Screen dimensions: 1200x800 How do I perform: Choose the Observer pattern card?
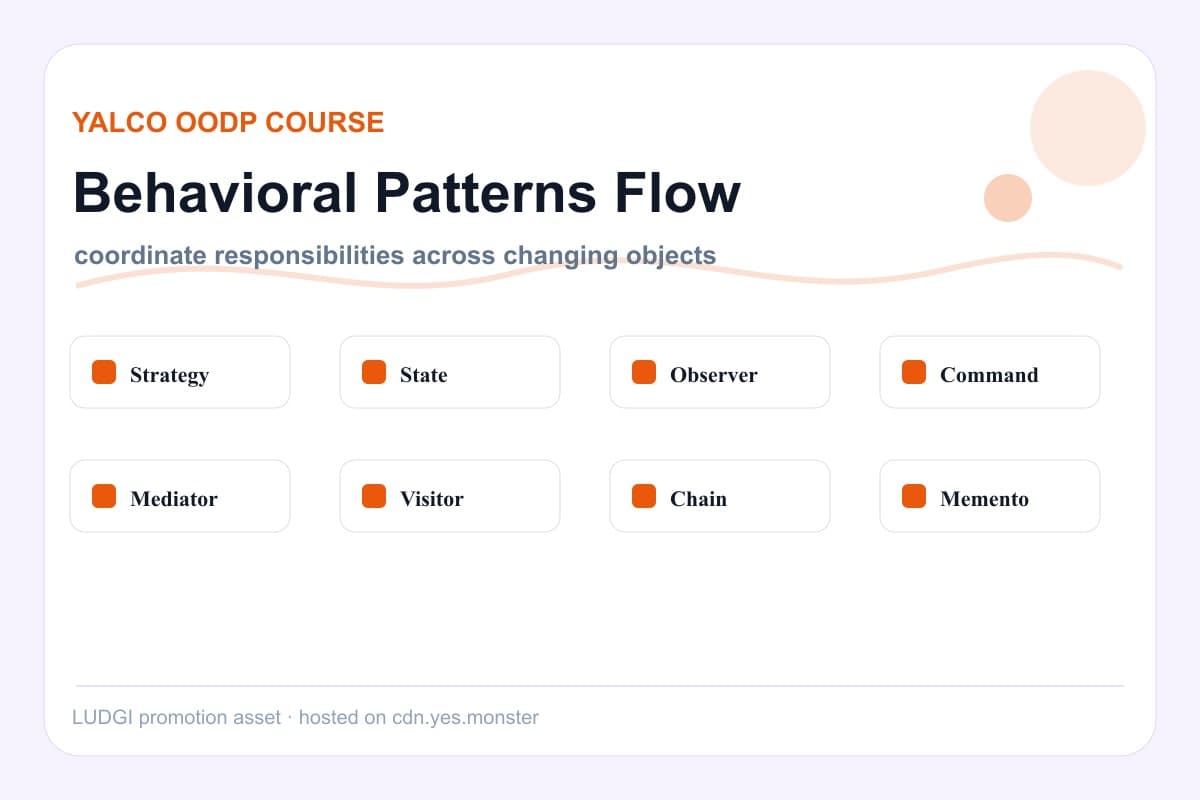[x=720, y=372]
